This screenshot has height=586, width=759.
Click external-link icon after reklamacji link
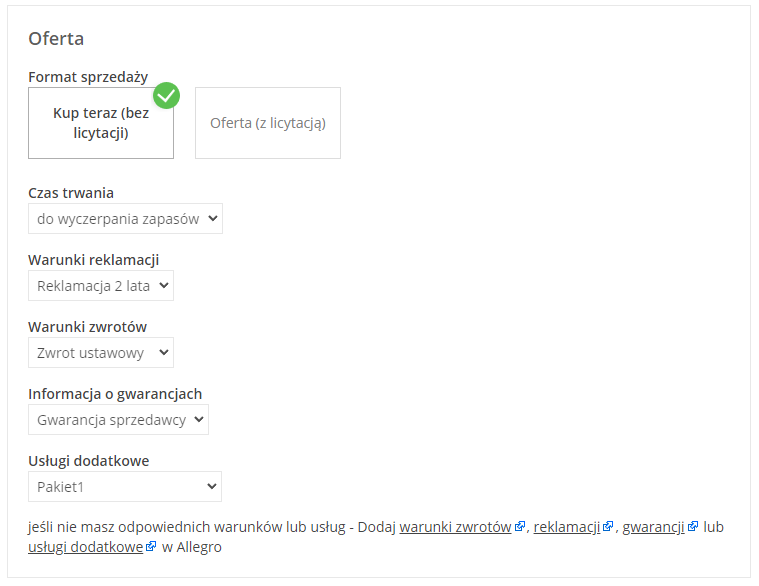[x=608, y=527]
